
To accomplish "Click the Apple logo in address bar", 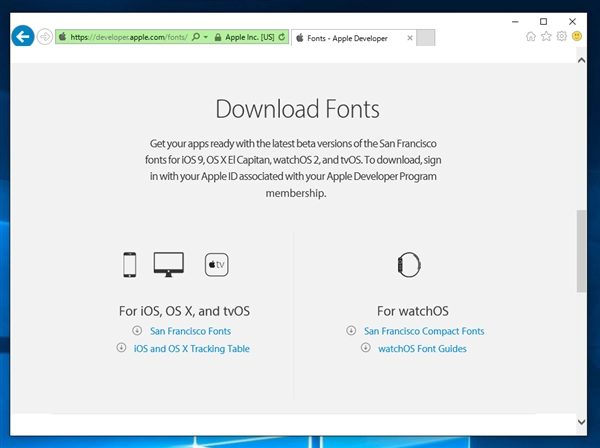I will (x=62, y=37).
